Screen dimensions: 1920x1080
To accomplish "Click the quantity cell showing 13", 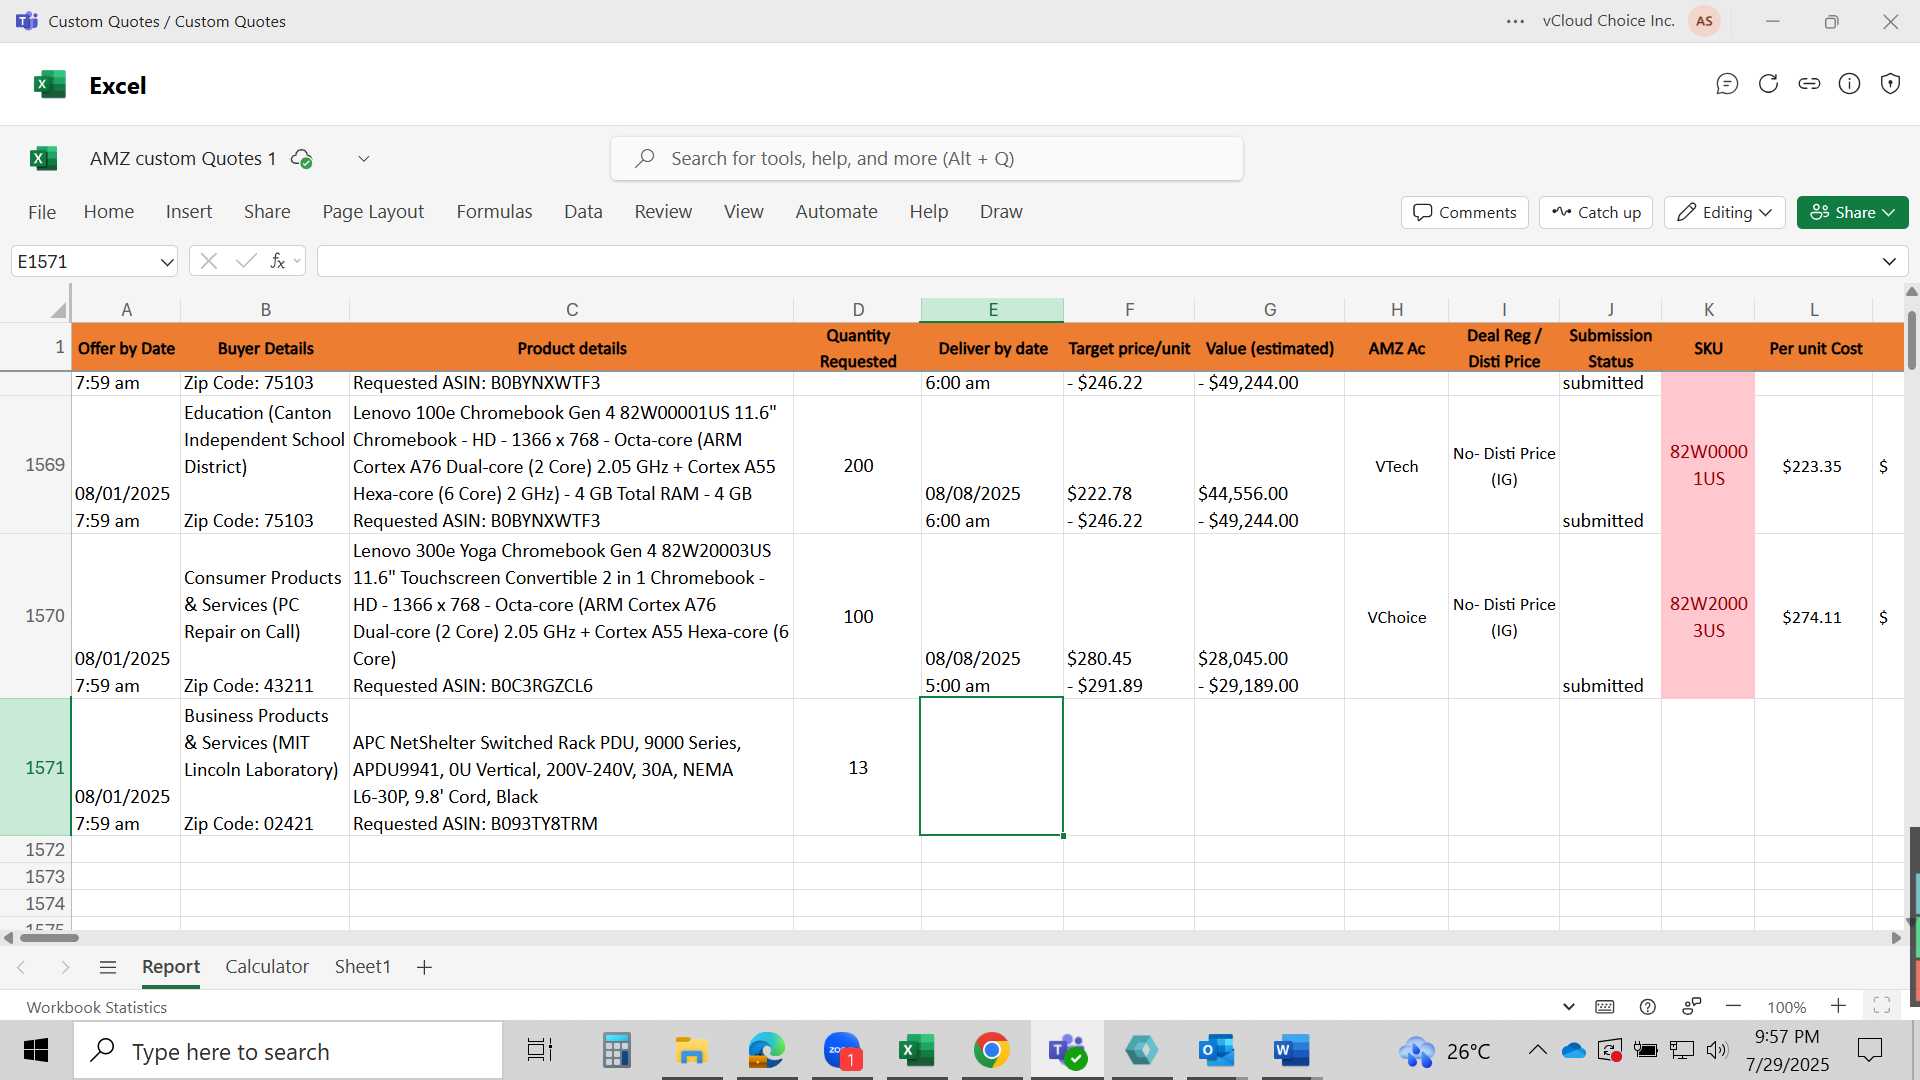I will pyautogui.click(x=857, y=767).
